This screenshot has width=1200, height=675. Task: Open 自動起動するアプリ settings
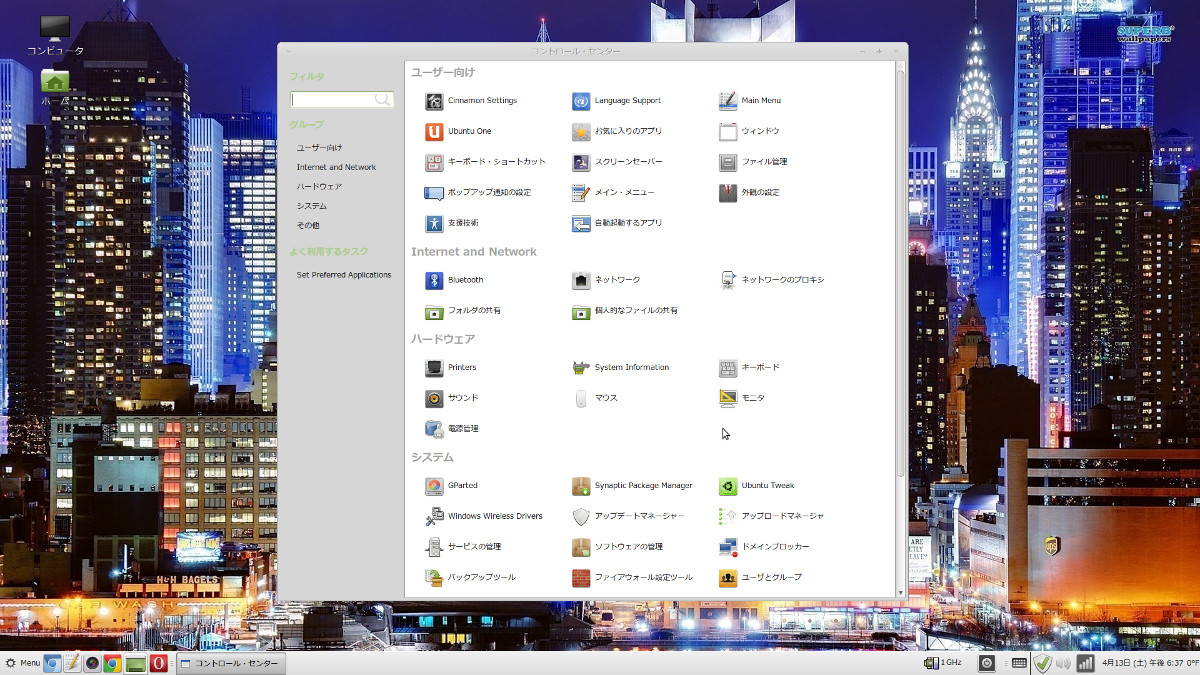pyautogui.click(x=617, y=223)
